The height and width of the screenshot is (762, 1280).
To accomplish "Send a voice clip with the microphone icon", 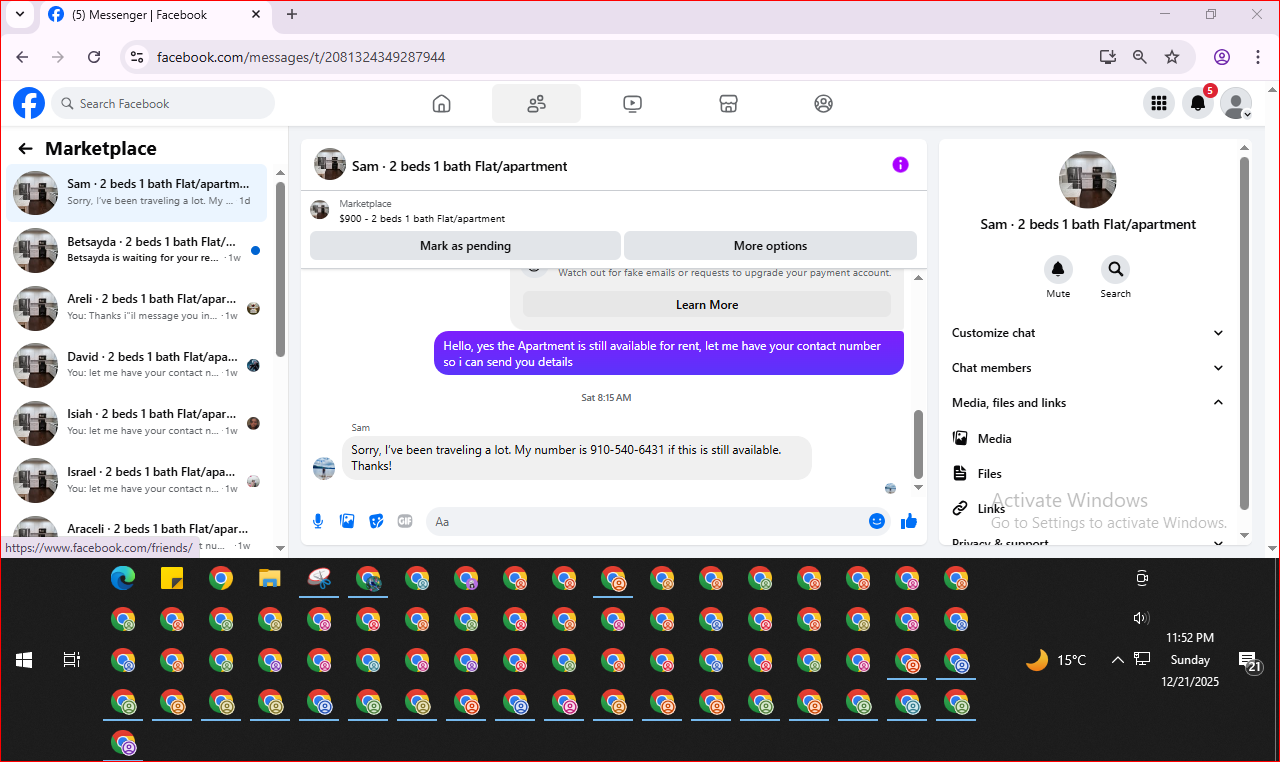I will click(318, 521).
